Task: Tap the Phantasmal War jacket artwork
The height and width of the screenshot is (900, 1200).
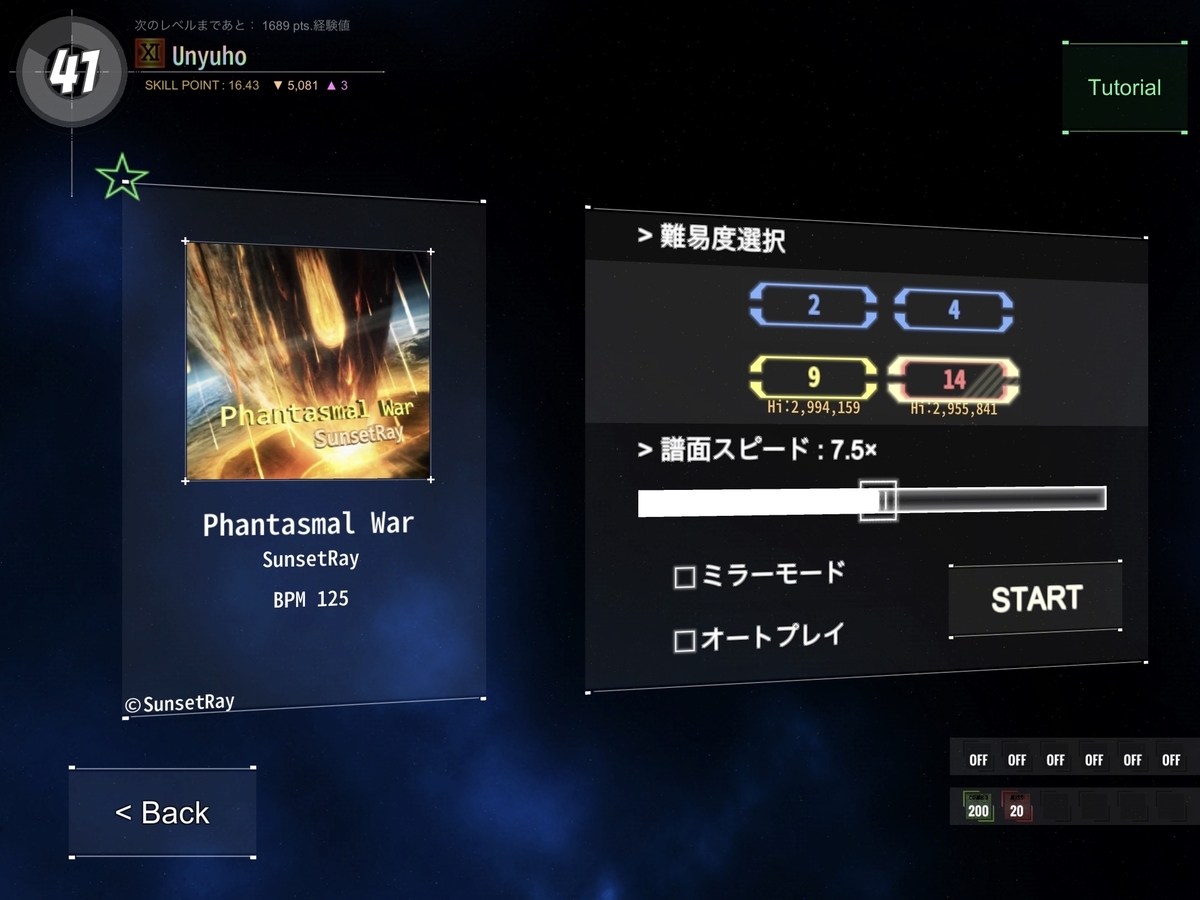Action: [x=309, y=361]
